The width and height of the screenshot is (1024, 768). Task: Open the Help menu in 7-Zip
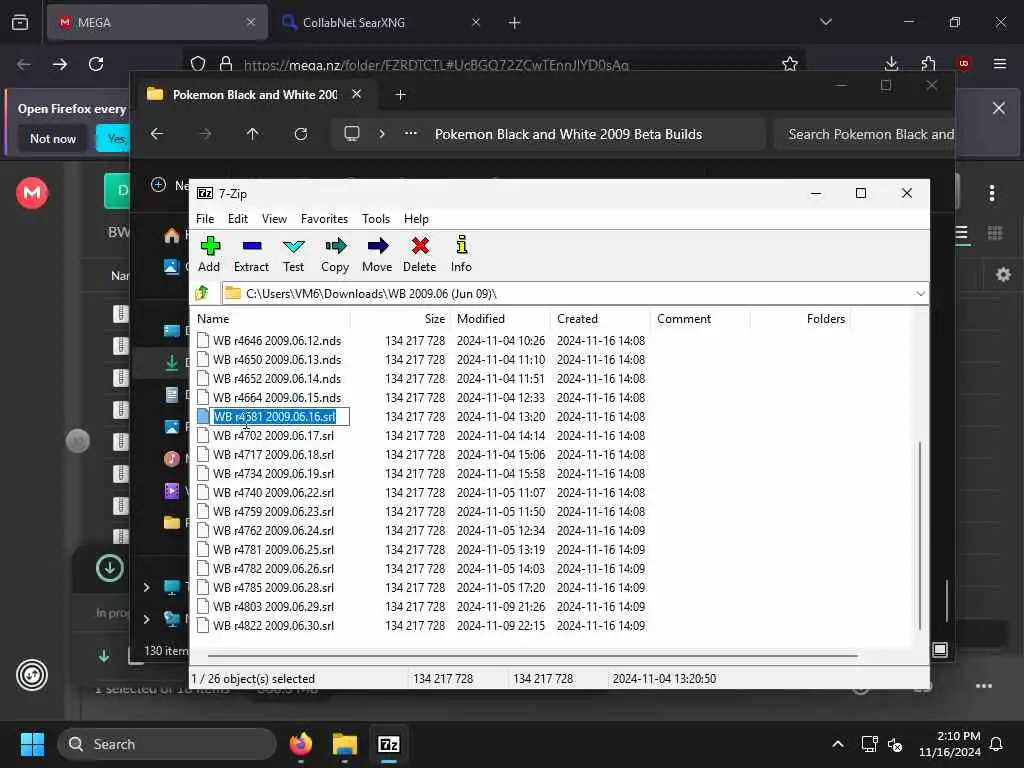coord(416,219)
